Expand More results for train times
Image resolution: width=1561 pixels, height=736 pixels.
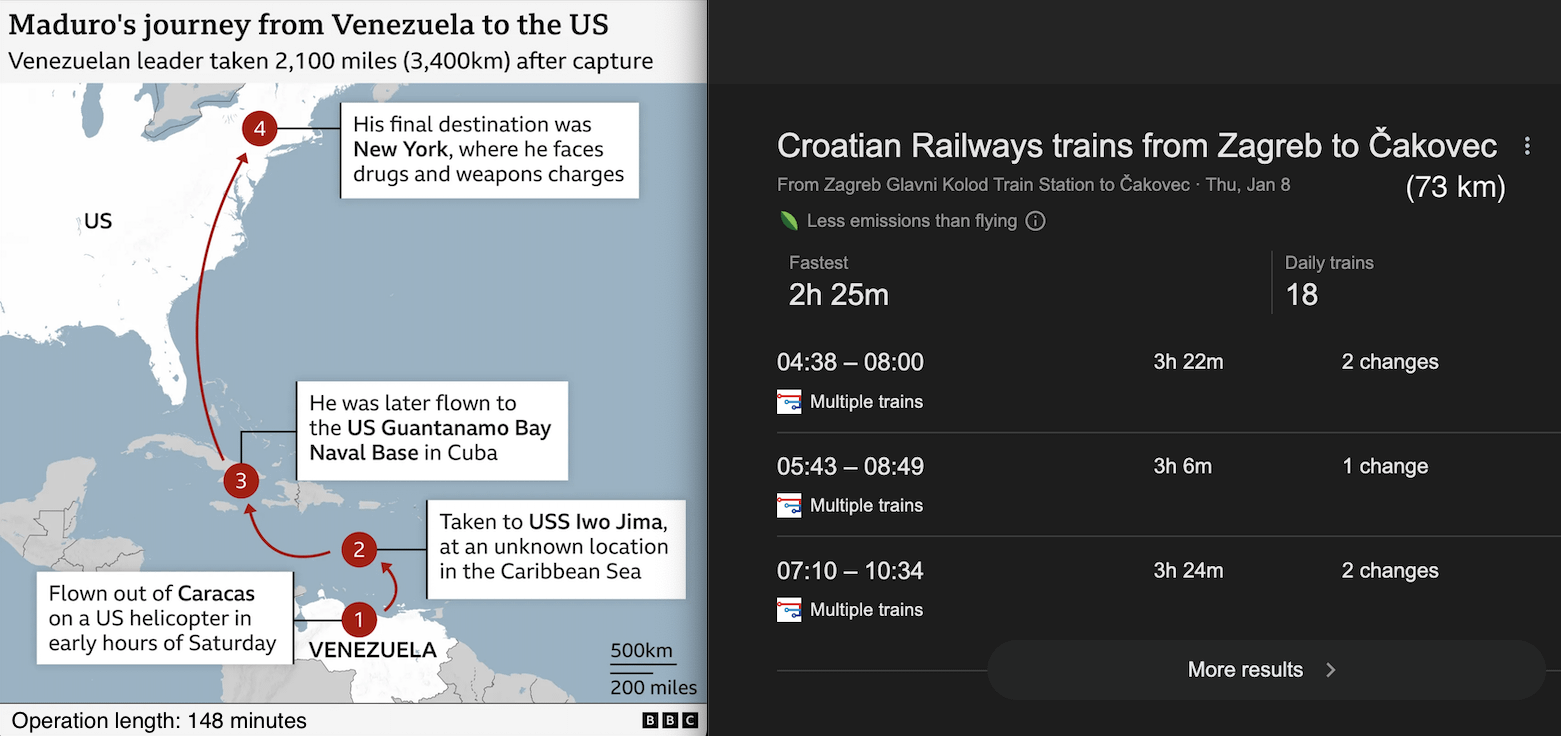point(1264,670)
